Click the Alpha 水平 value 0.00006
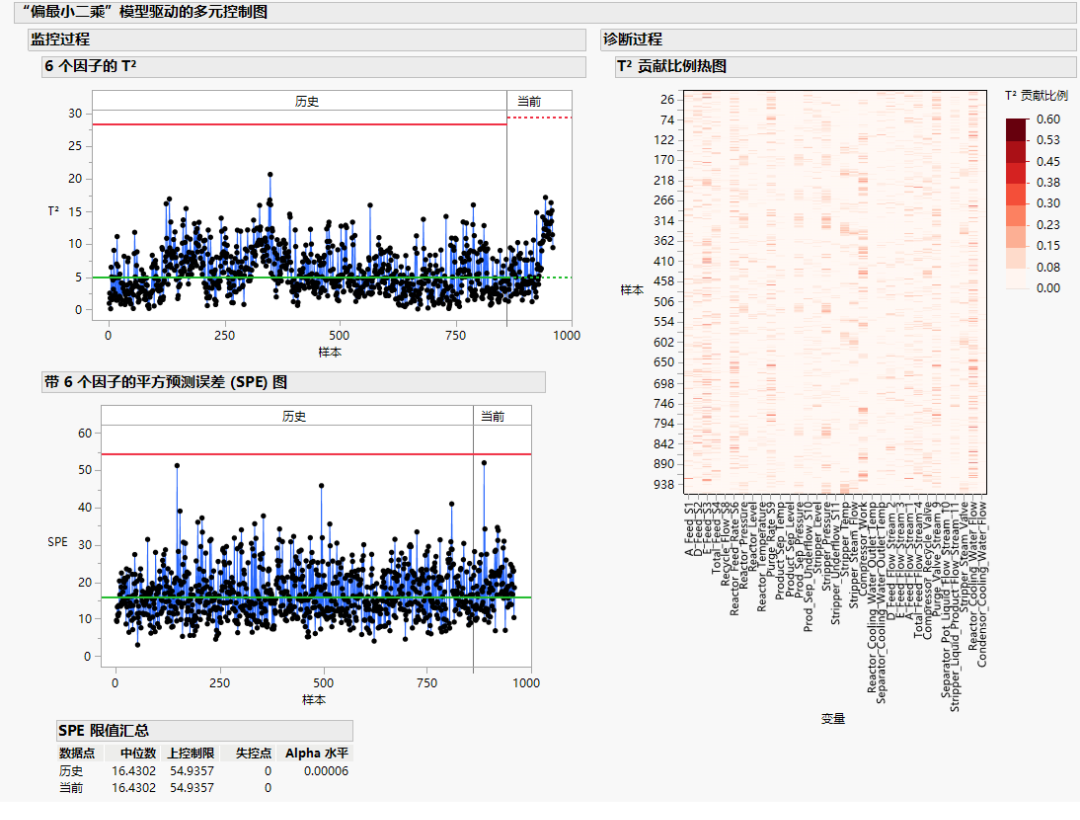The width and height of the screenshot is (1080, 820). point(326,770)
